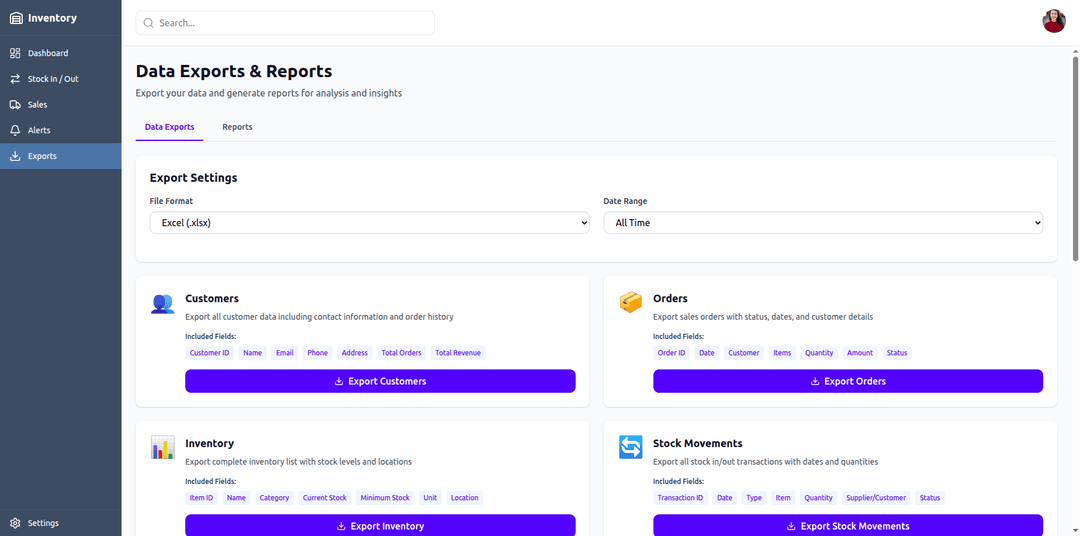This screenshot has height=536, width=1080.
Task: Click the Items tag under Orders
Action: 782,353
